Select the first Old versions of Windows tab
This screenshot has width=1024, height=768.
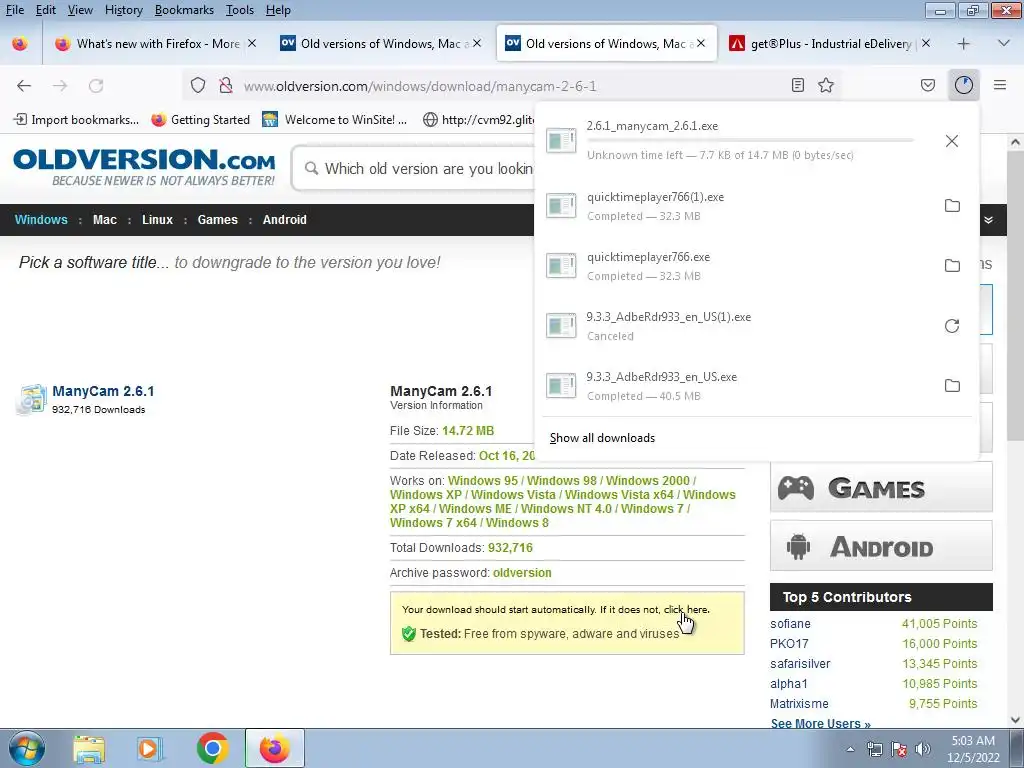pos(381,44)
